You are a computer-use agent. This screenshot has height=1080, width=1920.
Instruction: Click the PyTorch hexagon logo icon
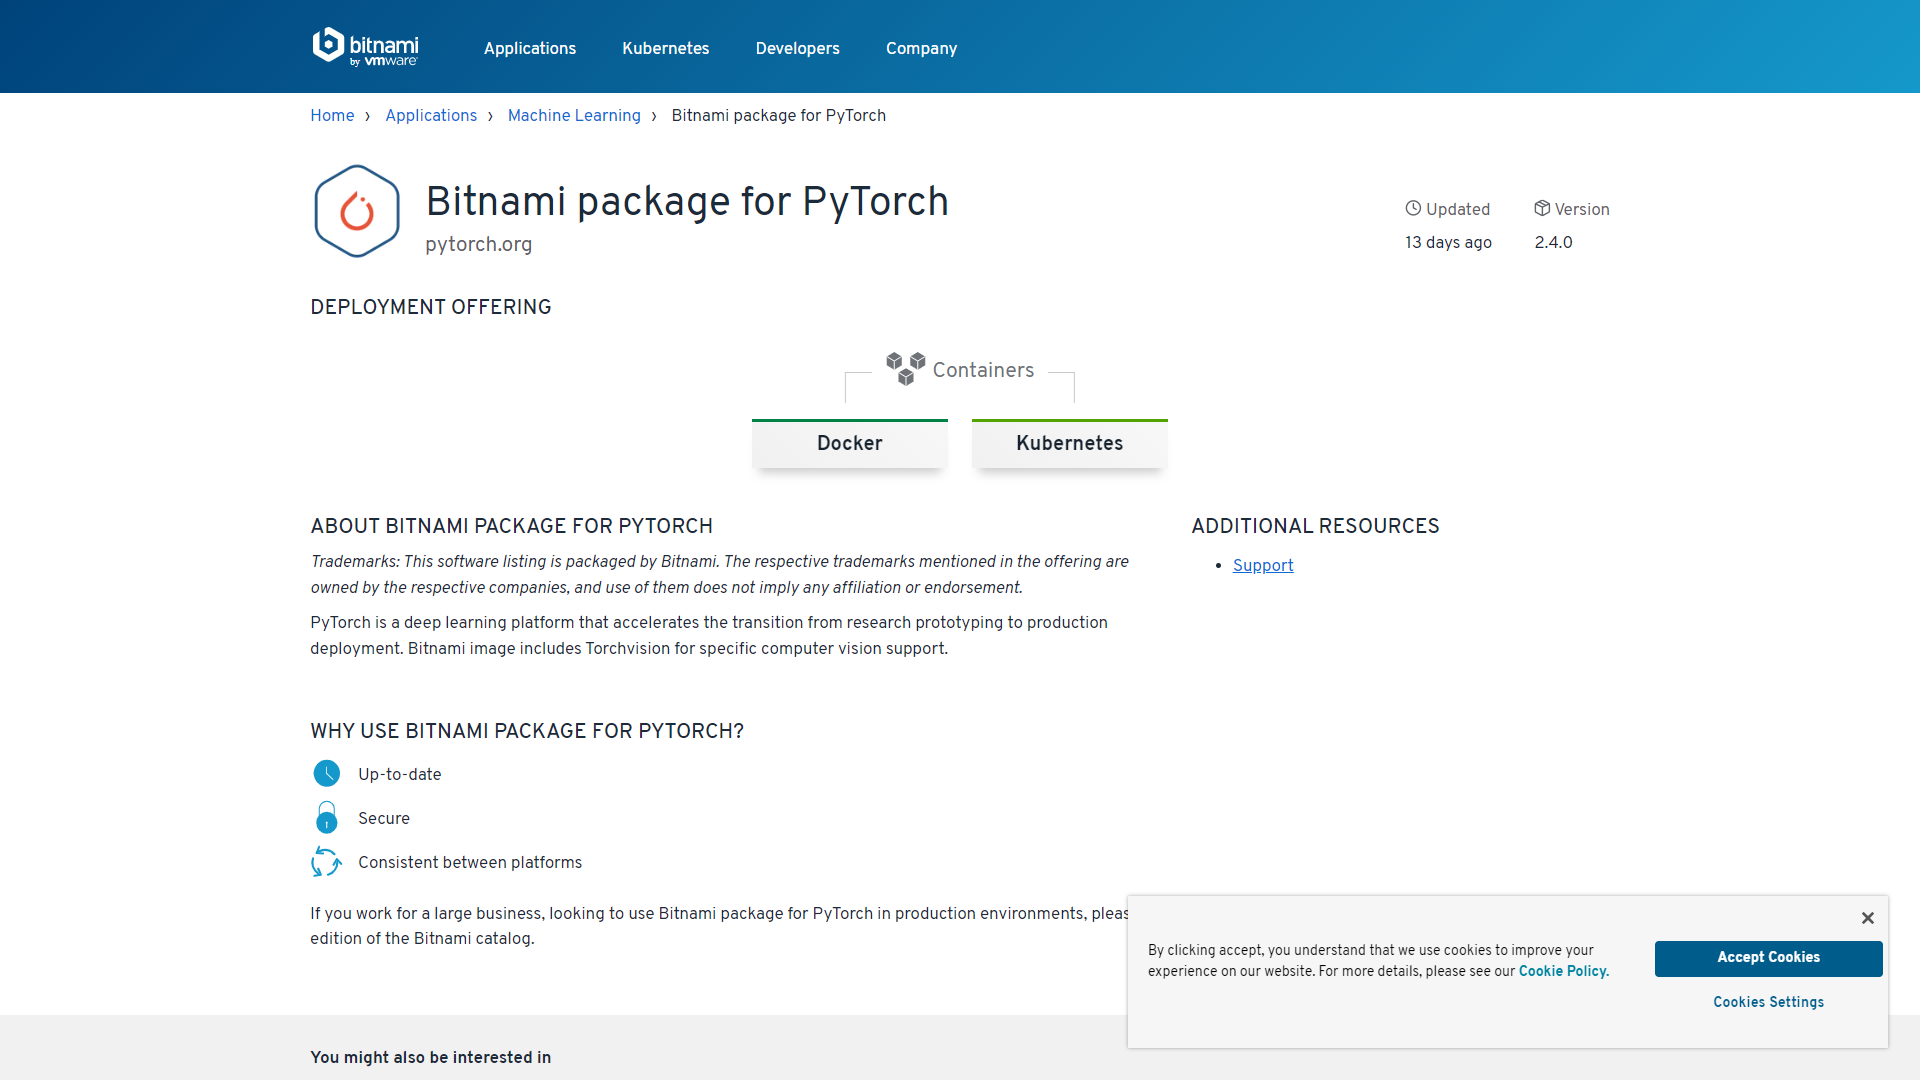[x=356, y=210]
